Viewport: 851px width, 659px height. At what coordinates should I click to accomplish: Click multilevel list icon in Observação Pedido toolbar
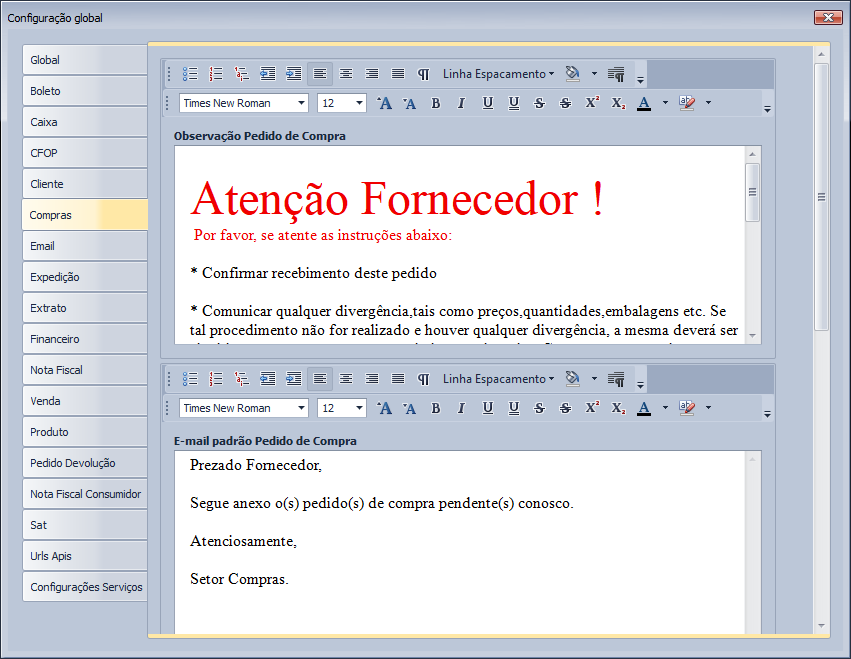(x=242, y=74)
